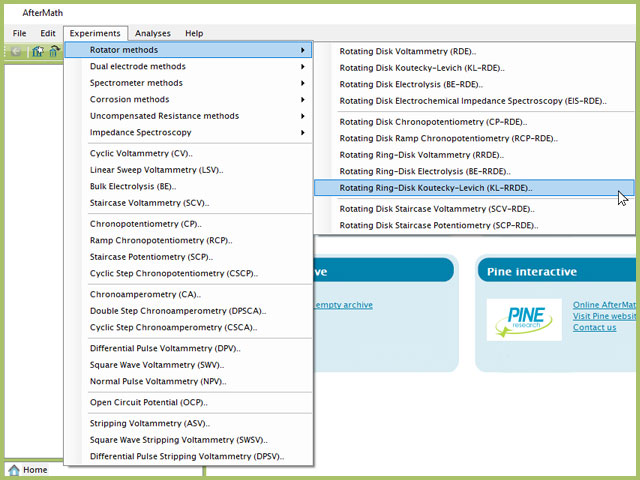Open the Help menu
Viewport: 640px width, 480px height.
194,33
